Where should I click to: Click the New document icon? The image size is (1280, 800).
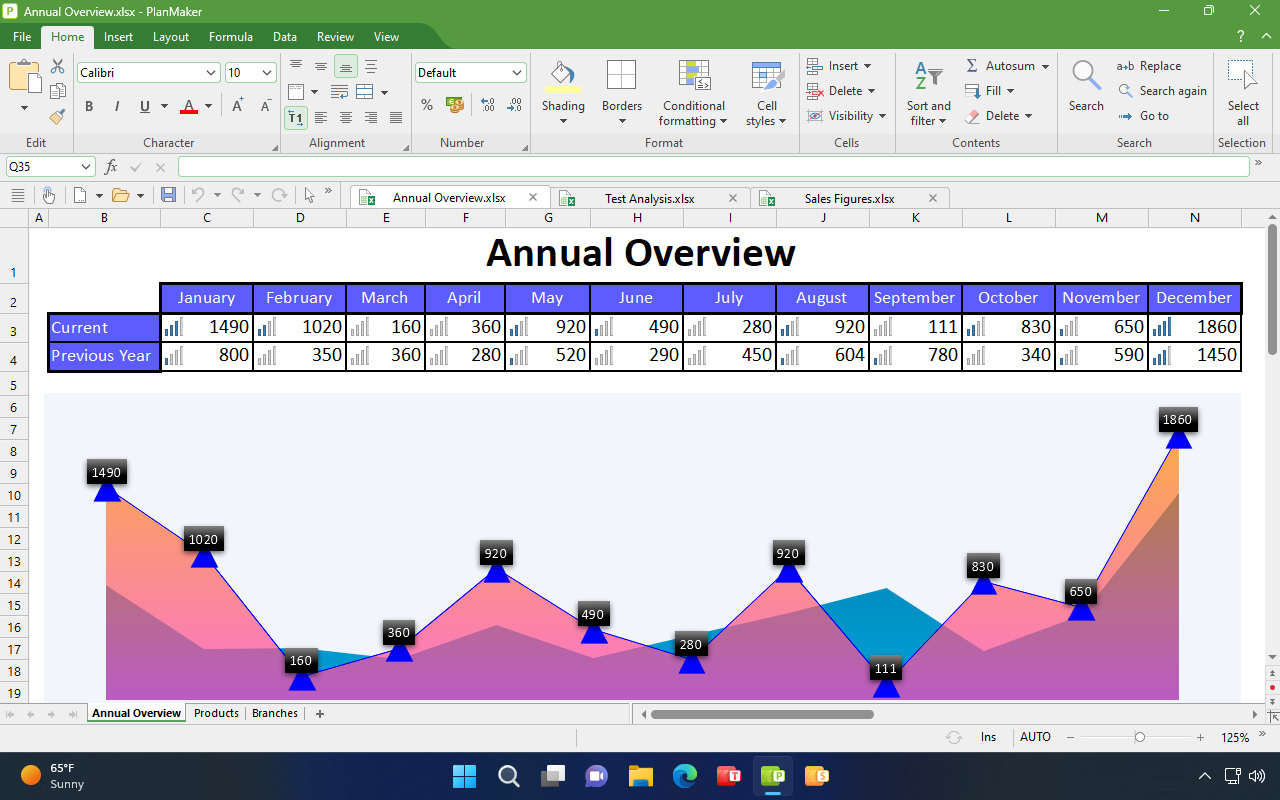(x=81, y=195)
